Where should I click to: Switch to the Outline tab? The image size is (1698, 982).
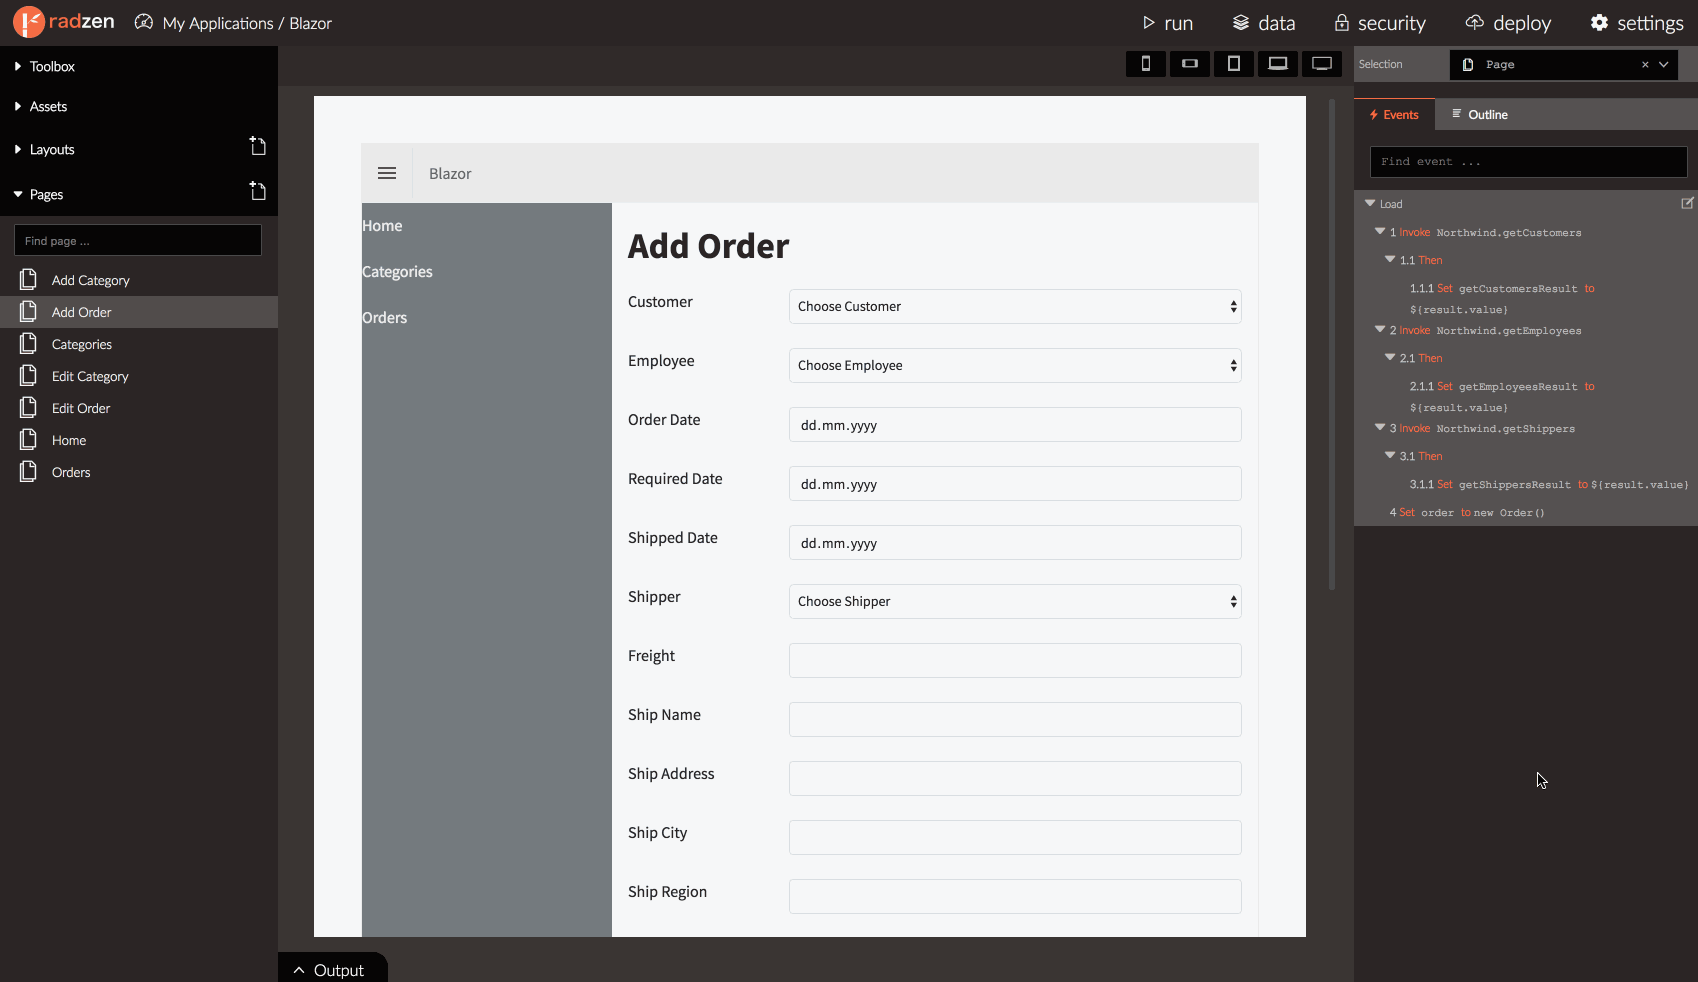click(1480, 114)
